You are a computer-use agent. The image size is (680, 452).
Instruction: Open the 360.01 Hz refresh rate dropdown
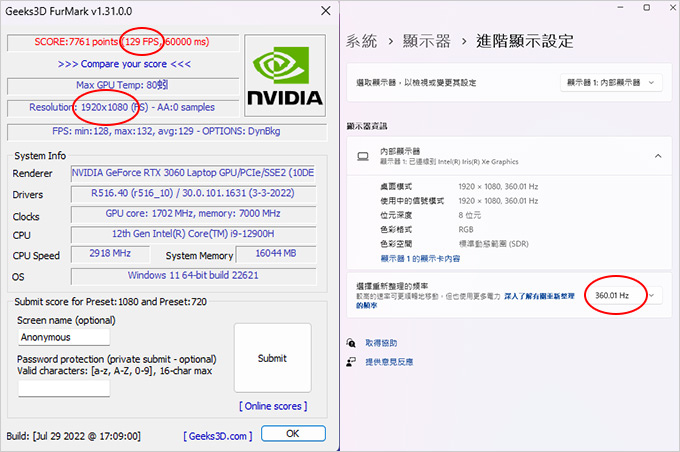tap(623, 295)
